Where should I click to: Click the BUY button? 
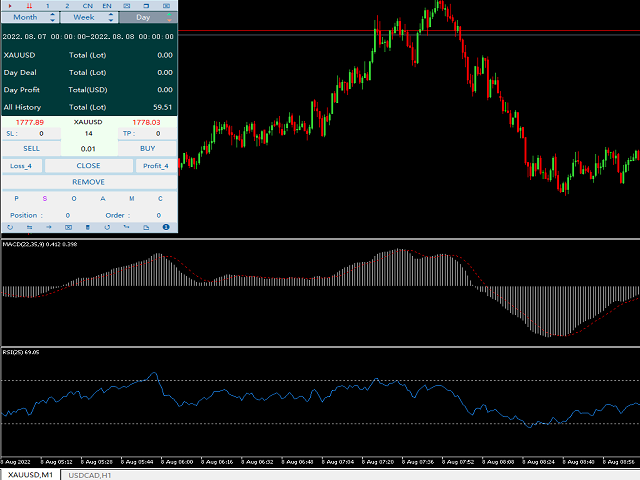[147, 149]
